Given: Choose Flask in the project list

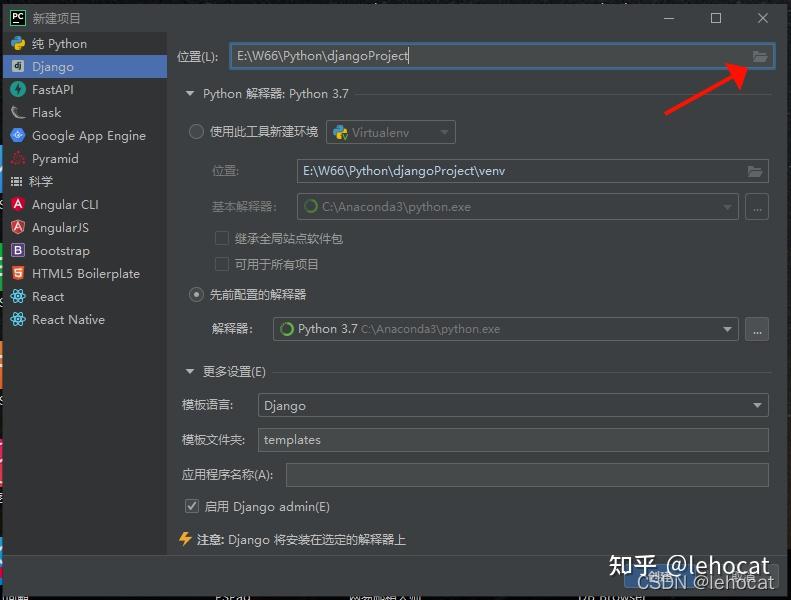Looking at the screenshot, I should tap(85, 113).
